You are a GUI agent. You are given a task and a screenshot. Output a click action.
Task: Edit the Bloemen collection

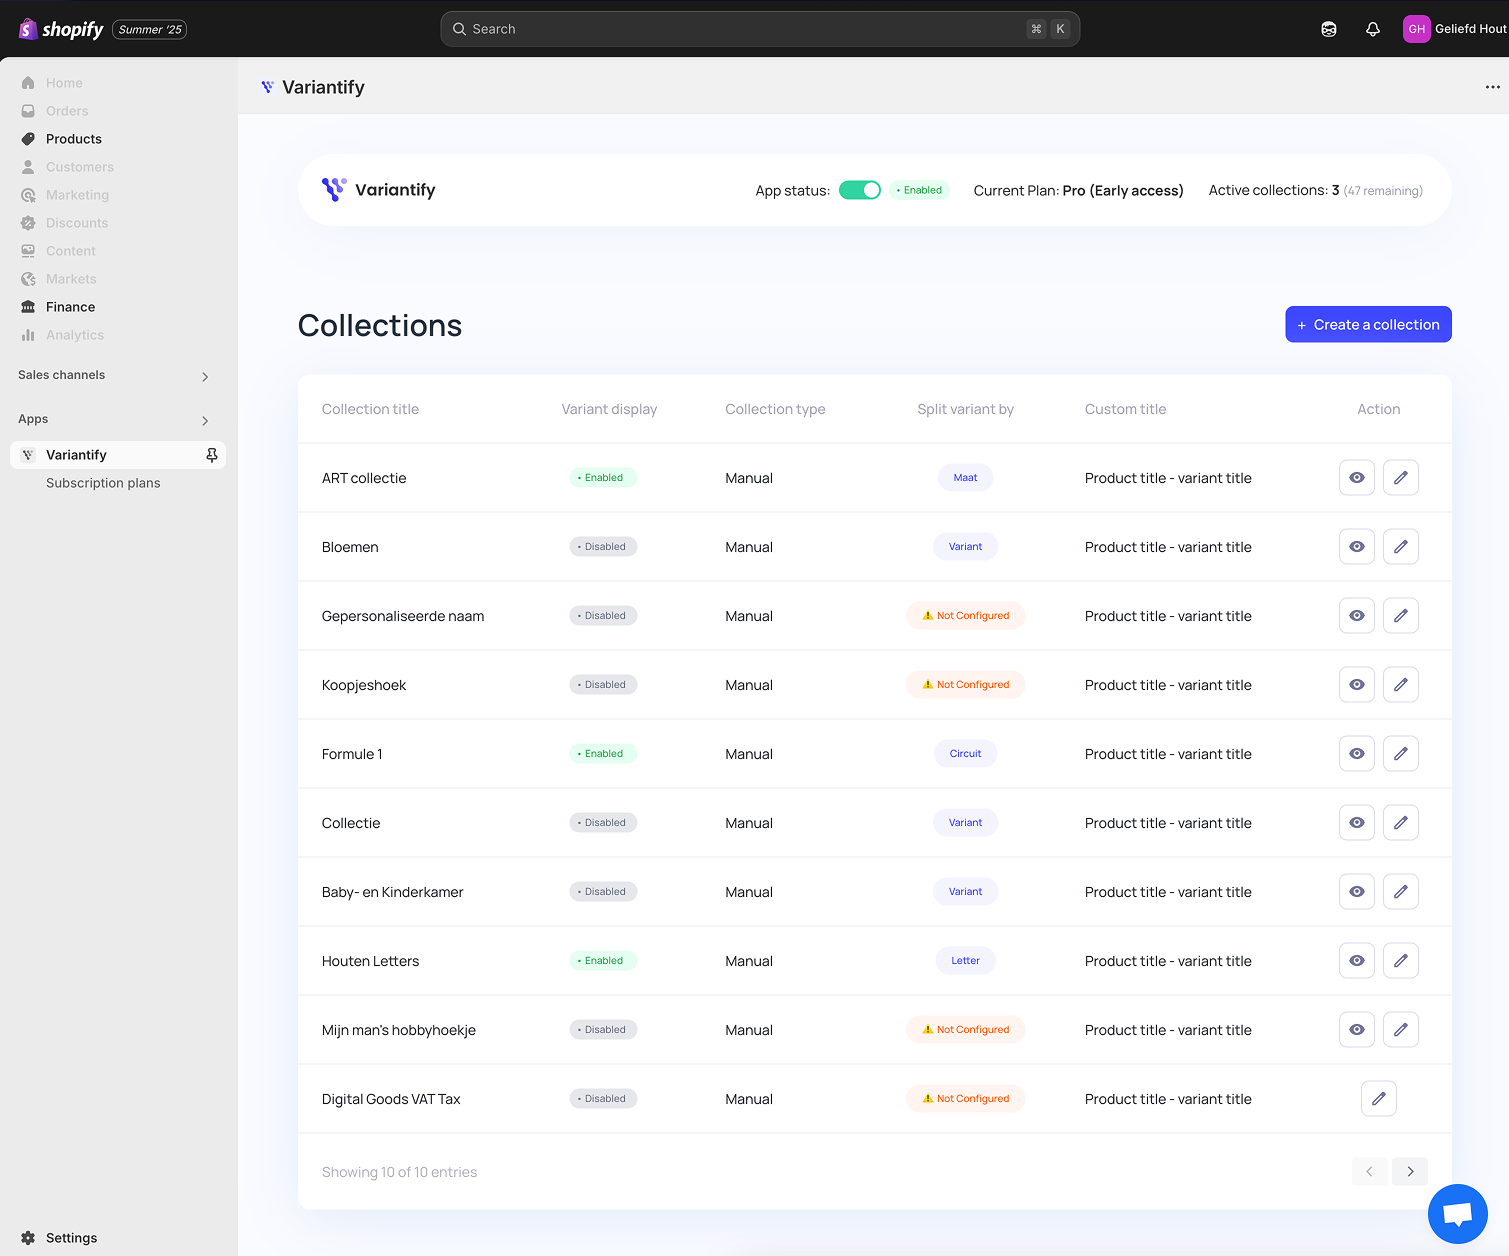pos(1401,547)
